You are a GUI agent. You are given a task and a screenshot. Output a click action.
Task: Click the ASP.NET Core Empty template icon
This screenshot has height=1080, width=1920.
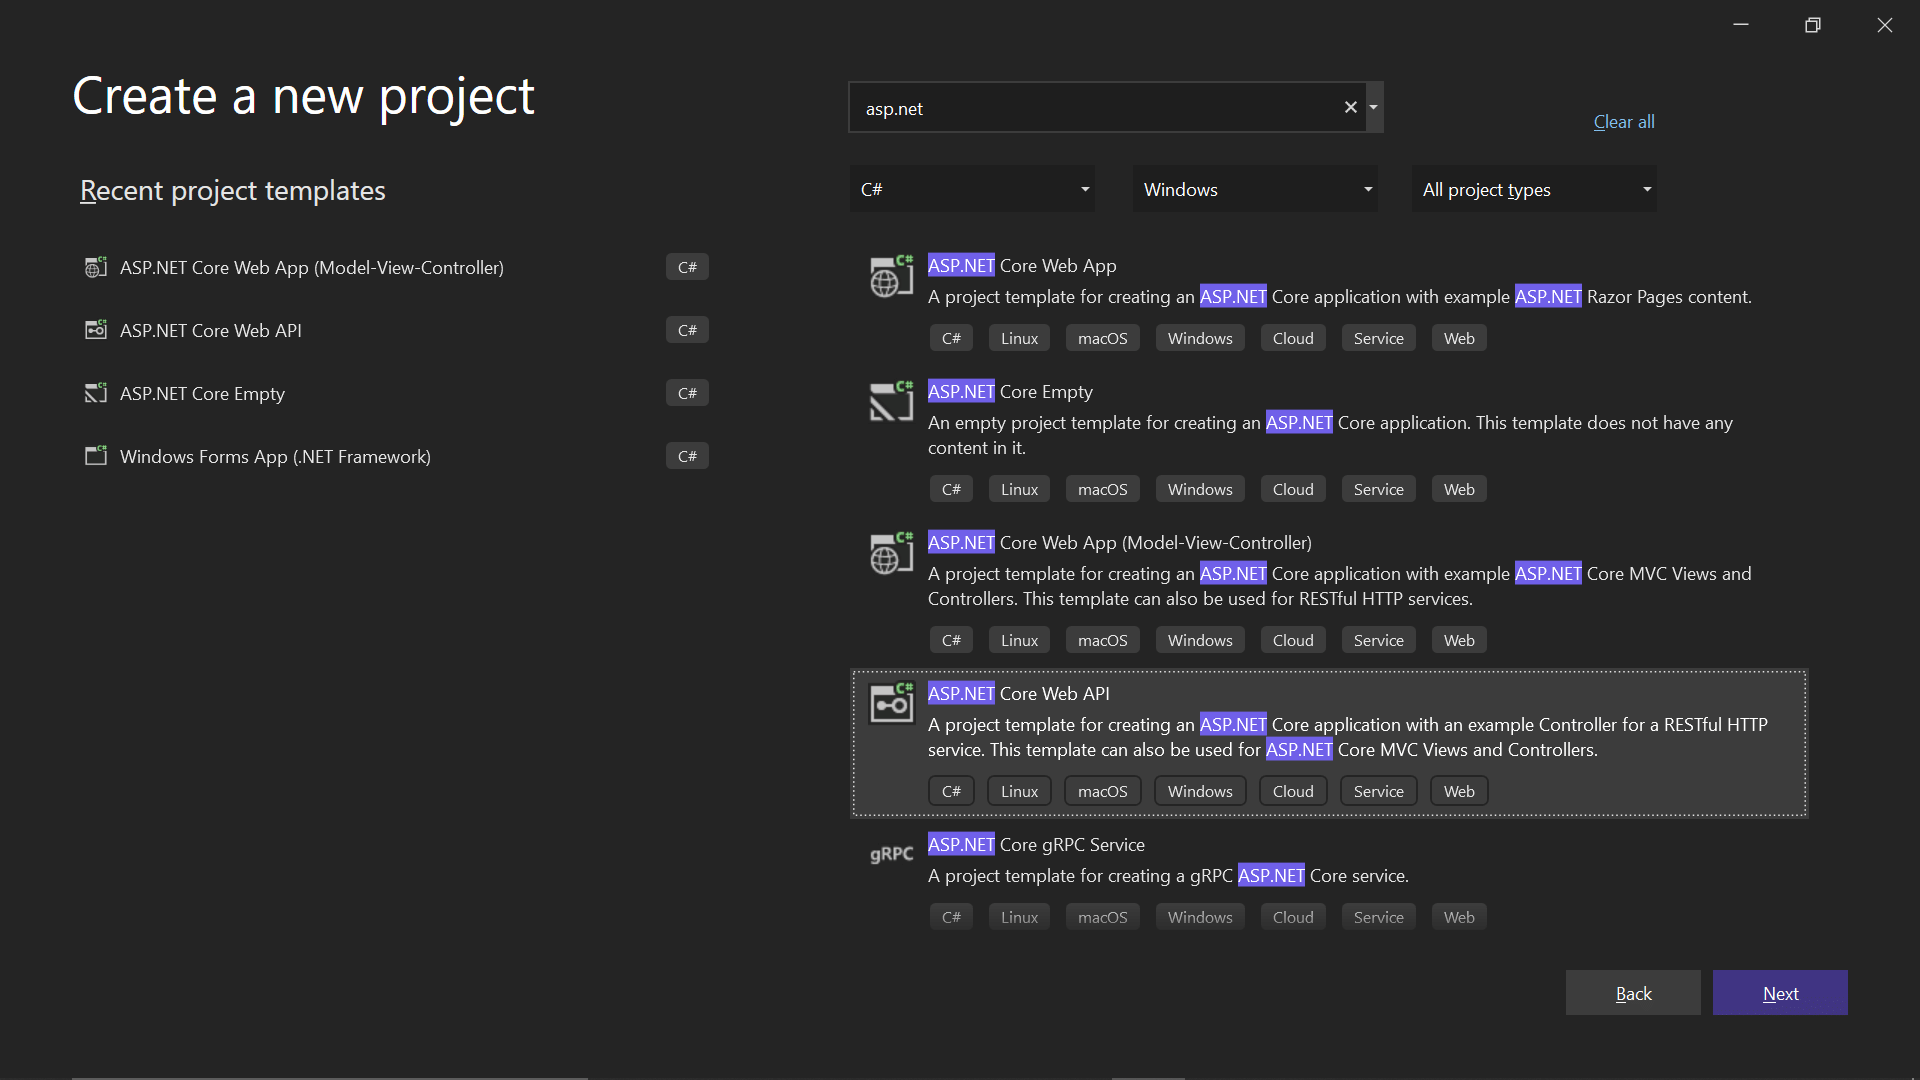pyautogui.click(x=891, y=402)
